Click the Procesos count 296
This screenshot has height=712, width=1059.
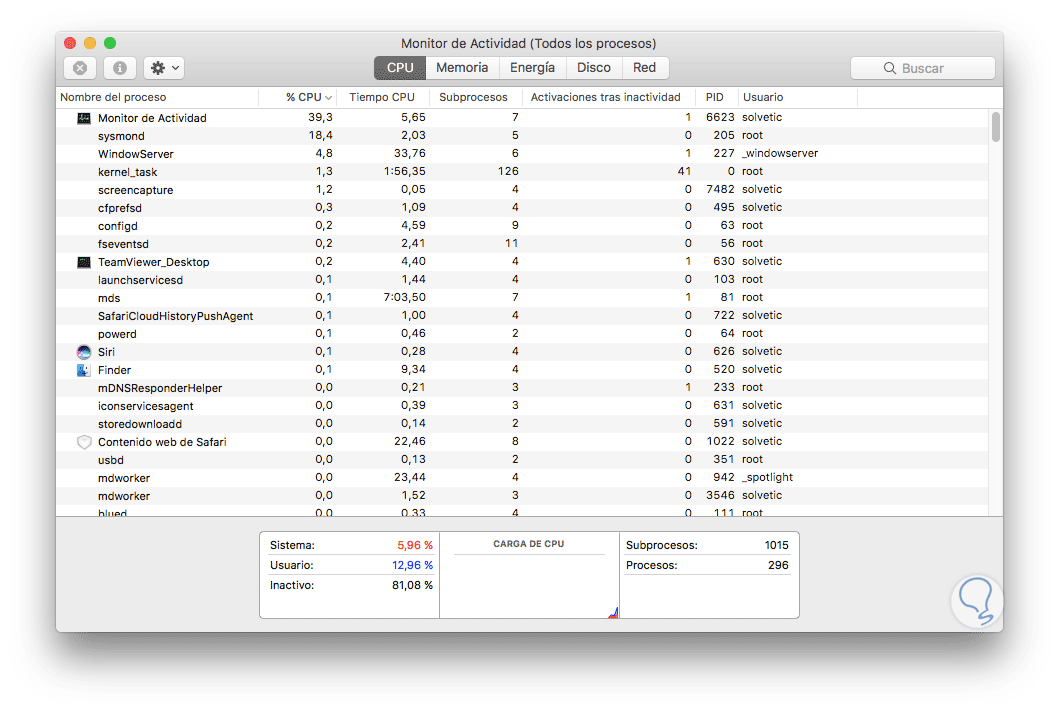tap(778, 565)
